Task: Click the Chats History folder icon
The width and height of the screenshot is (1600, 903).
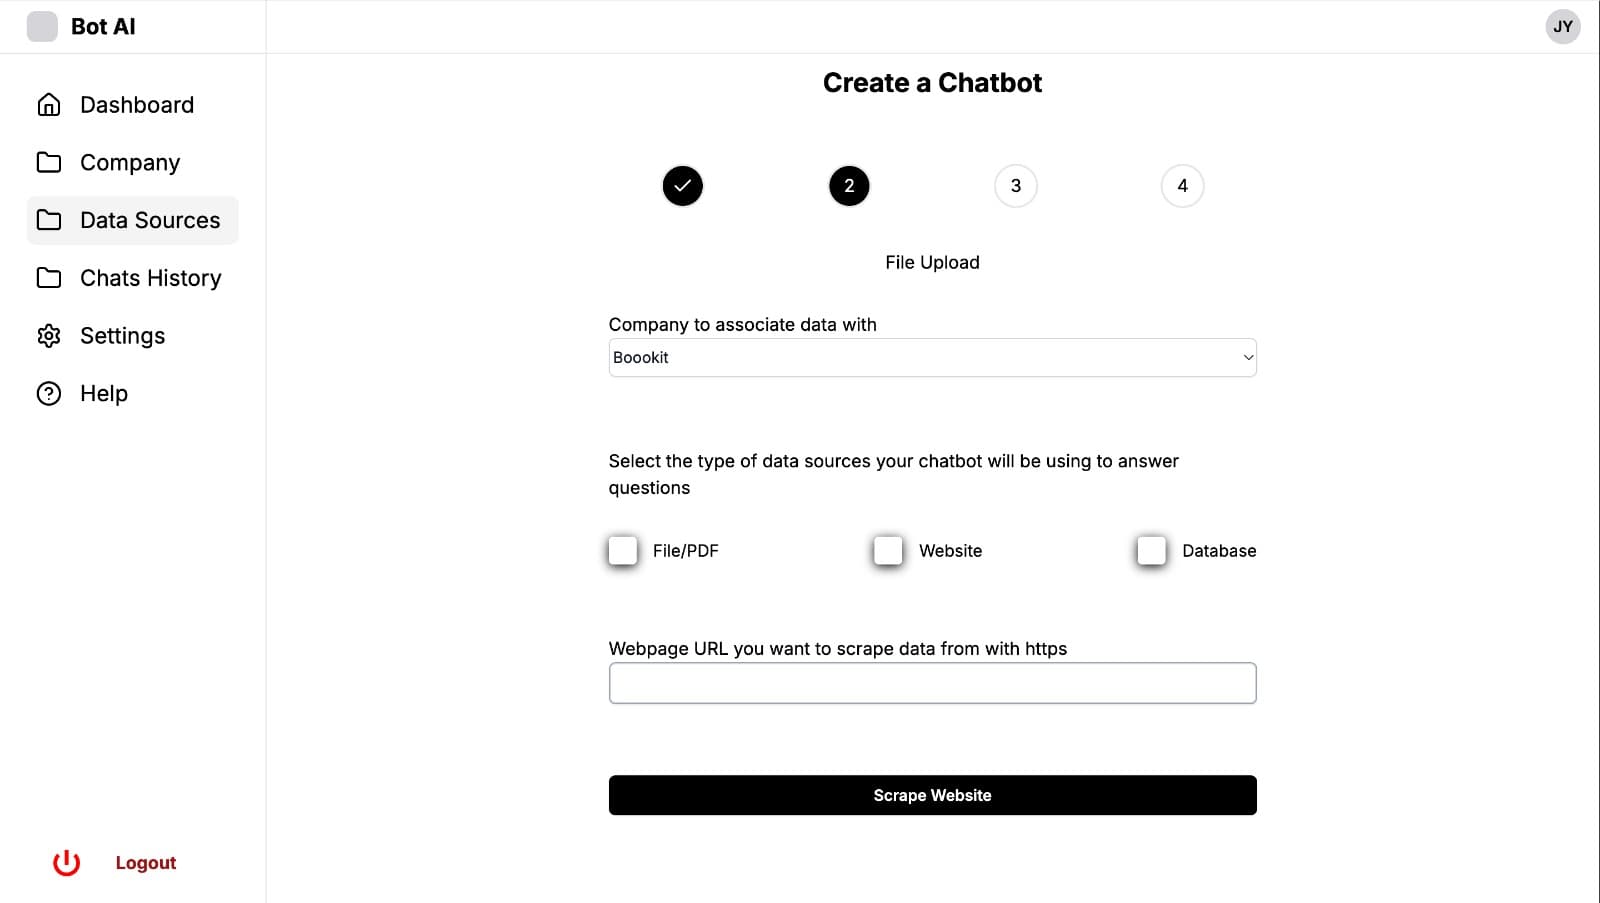Action: click(x=49, y=278)
